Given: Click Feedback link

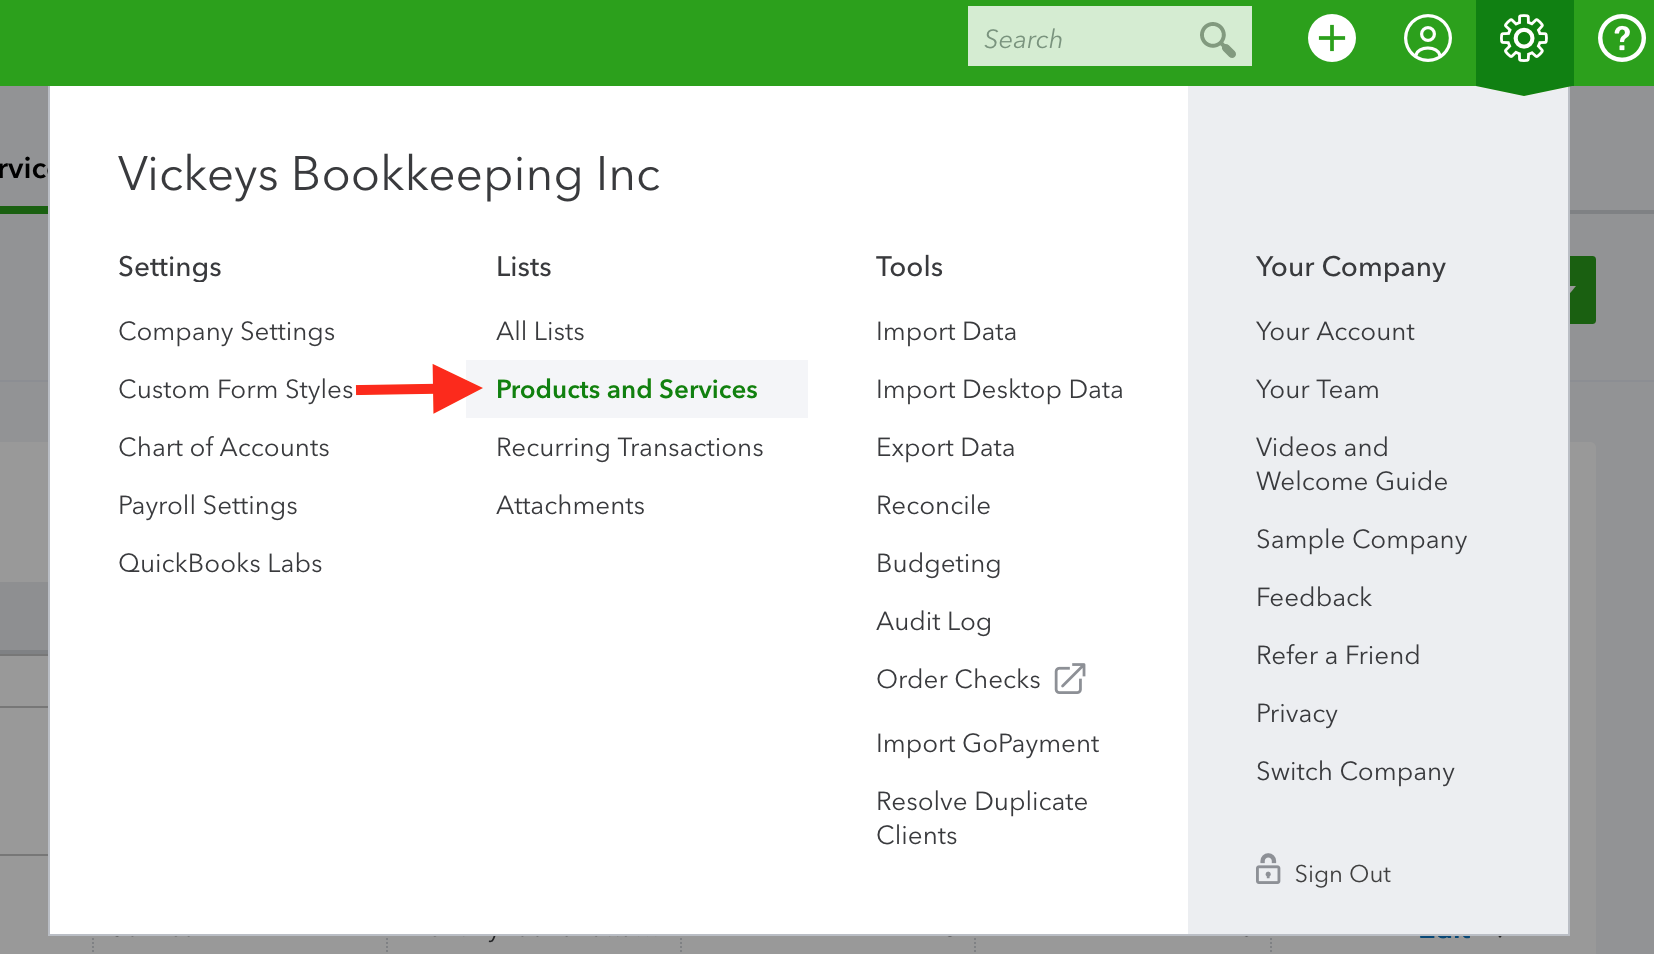Looking at the screenshot, I should click(x=1313, y=597).
